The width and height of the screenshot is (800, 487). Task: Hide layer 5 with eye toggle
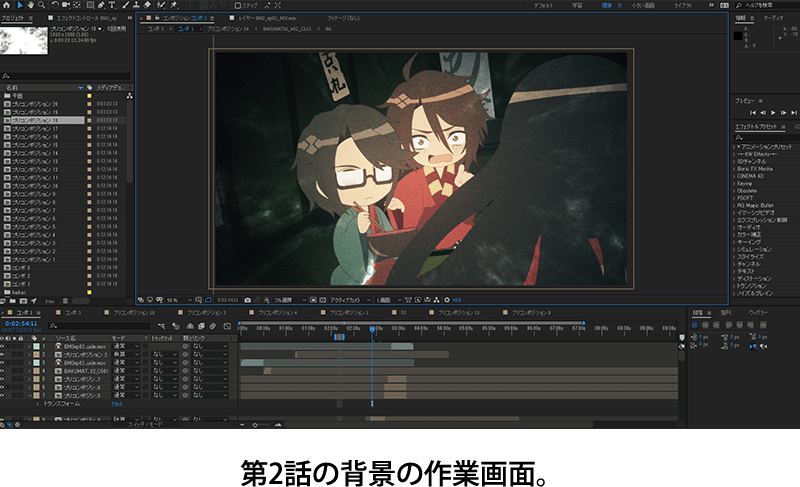click(2, 379)
